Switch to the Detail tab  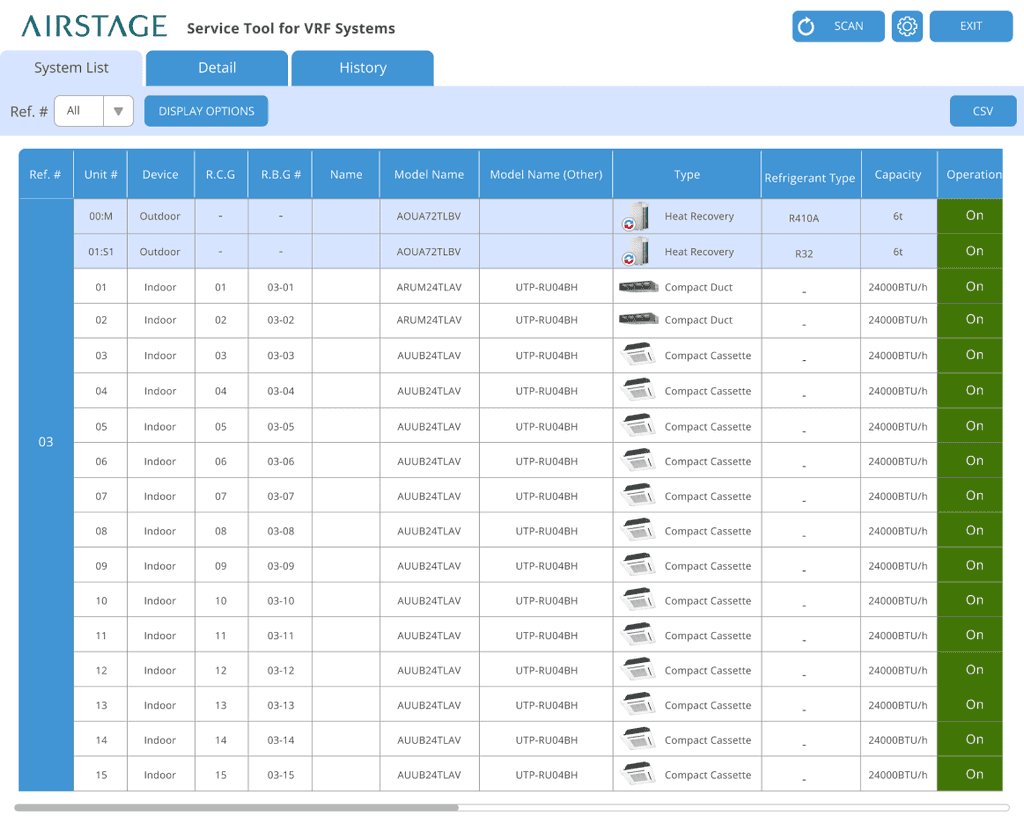[216, 67]
